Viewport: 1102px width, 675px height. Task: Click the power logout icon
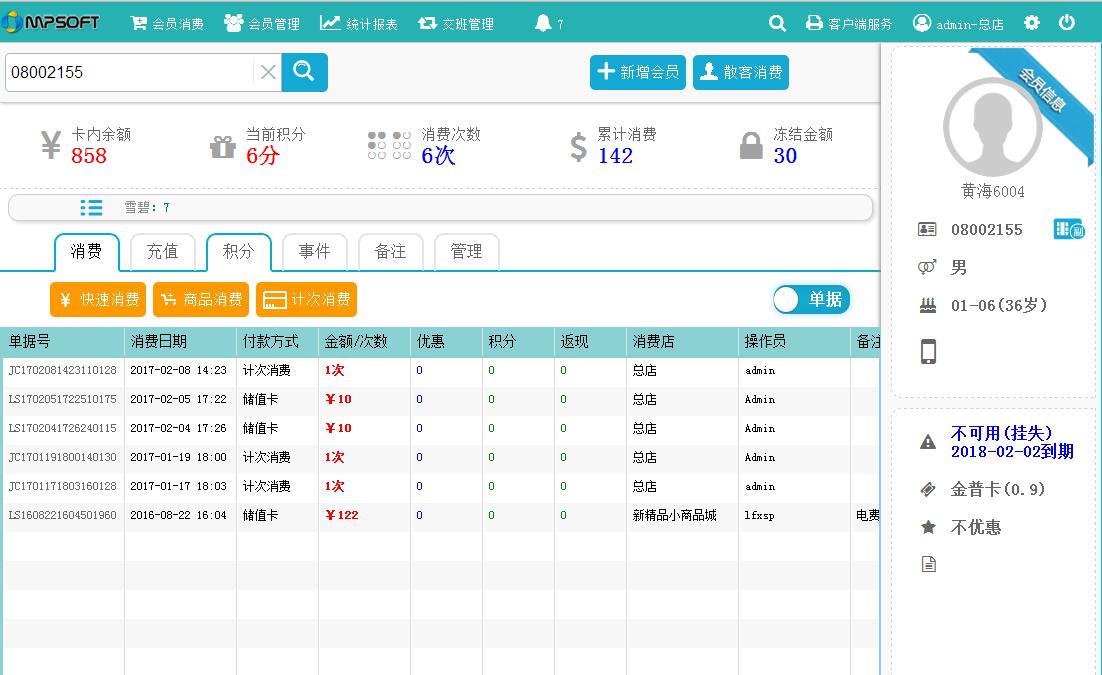coord(1067,23)
